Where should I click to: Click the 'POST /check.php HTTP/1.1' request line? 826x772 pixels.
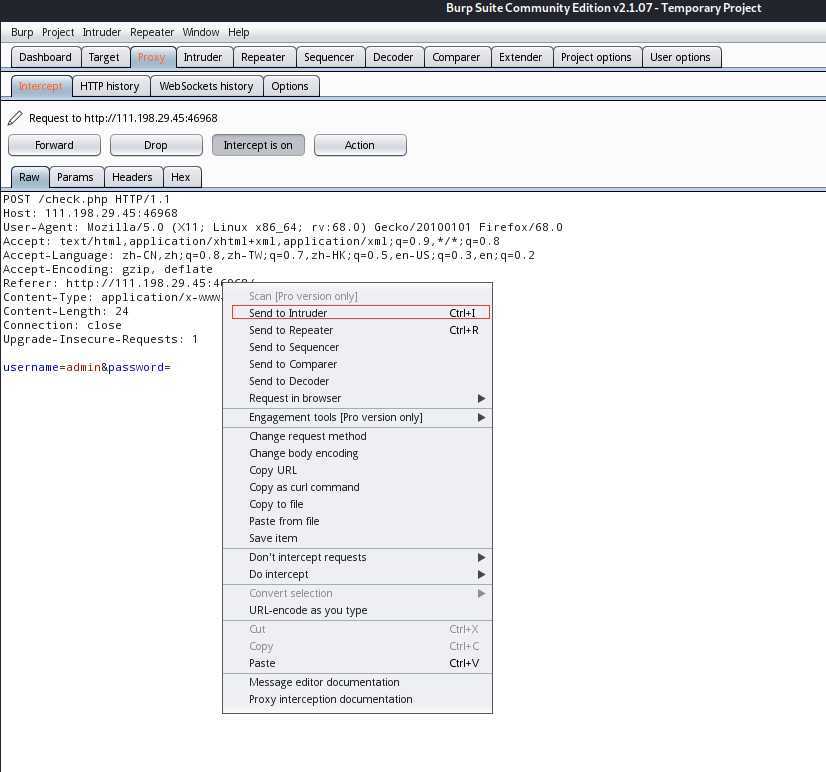tap(86, 199)
